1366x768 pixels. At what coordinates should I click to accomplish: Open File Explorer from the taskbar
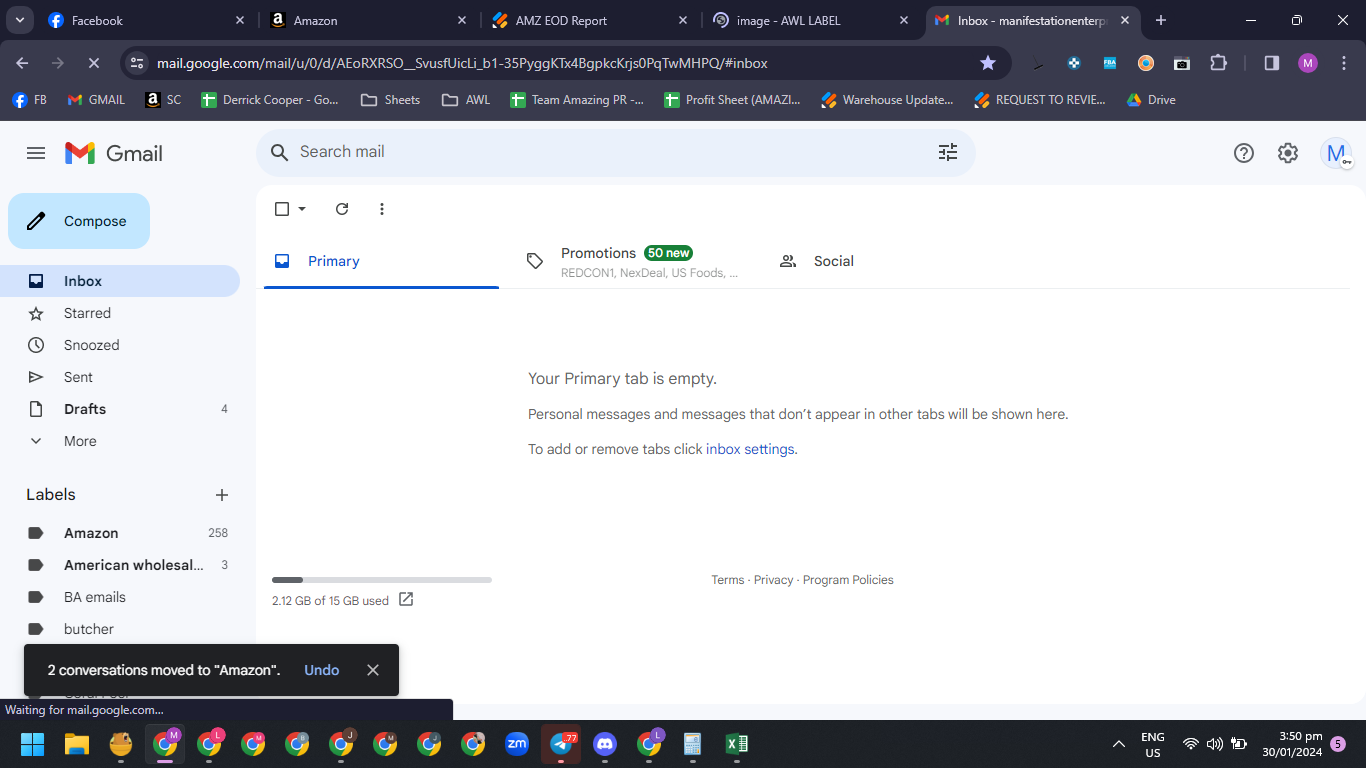77,744
